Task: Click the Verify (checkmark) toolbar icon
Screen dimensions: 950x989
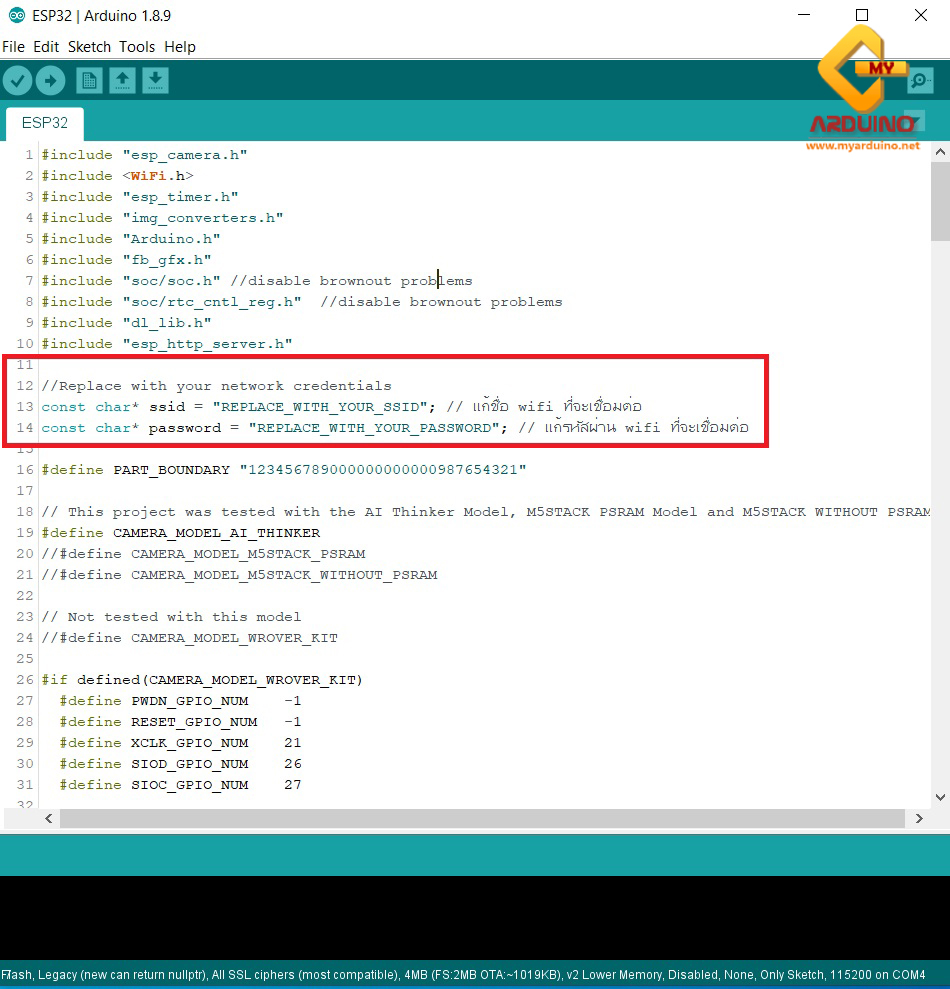Action: [x=17, y=80]
